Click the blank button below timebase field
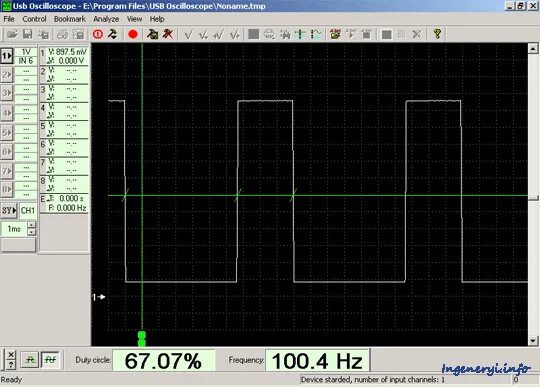540x387 pixels. 18,245
